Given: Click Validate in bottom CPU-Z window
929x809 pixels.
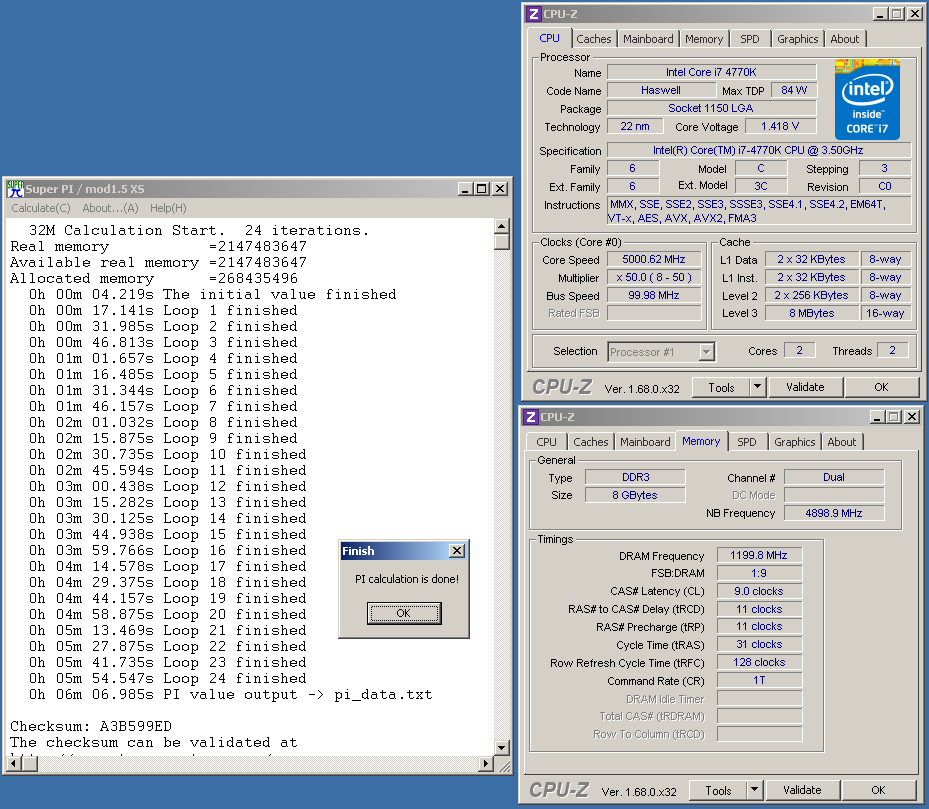Looking at the screenshot, I should [x=802, y=791].
